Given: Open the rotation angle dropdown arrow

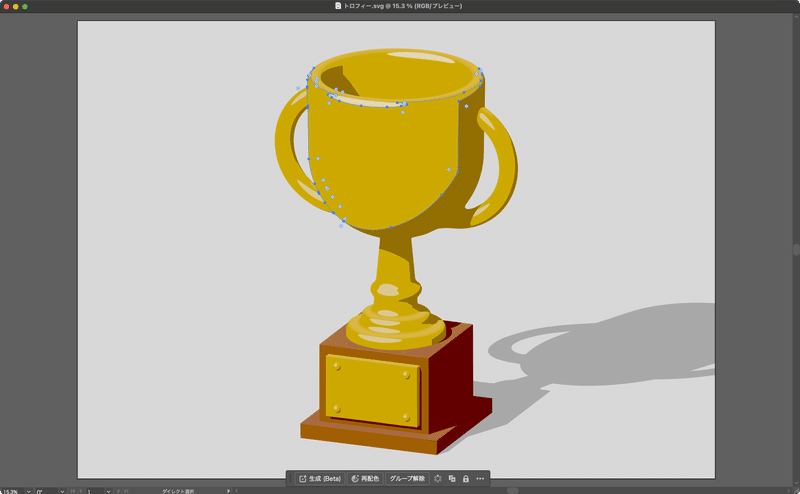Looking at the screenshot, I should [x=62, y=491].
